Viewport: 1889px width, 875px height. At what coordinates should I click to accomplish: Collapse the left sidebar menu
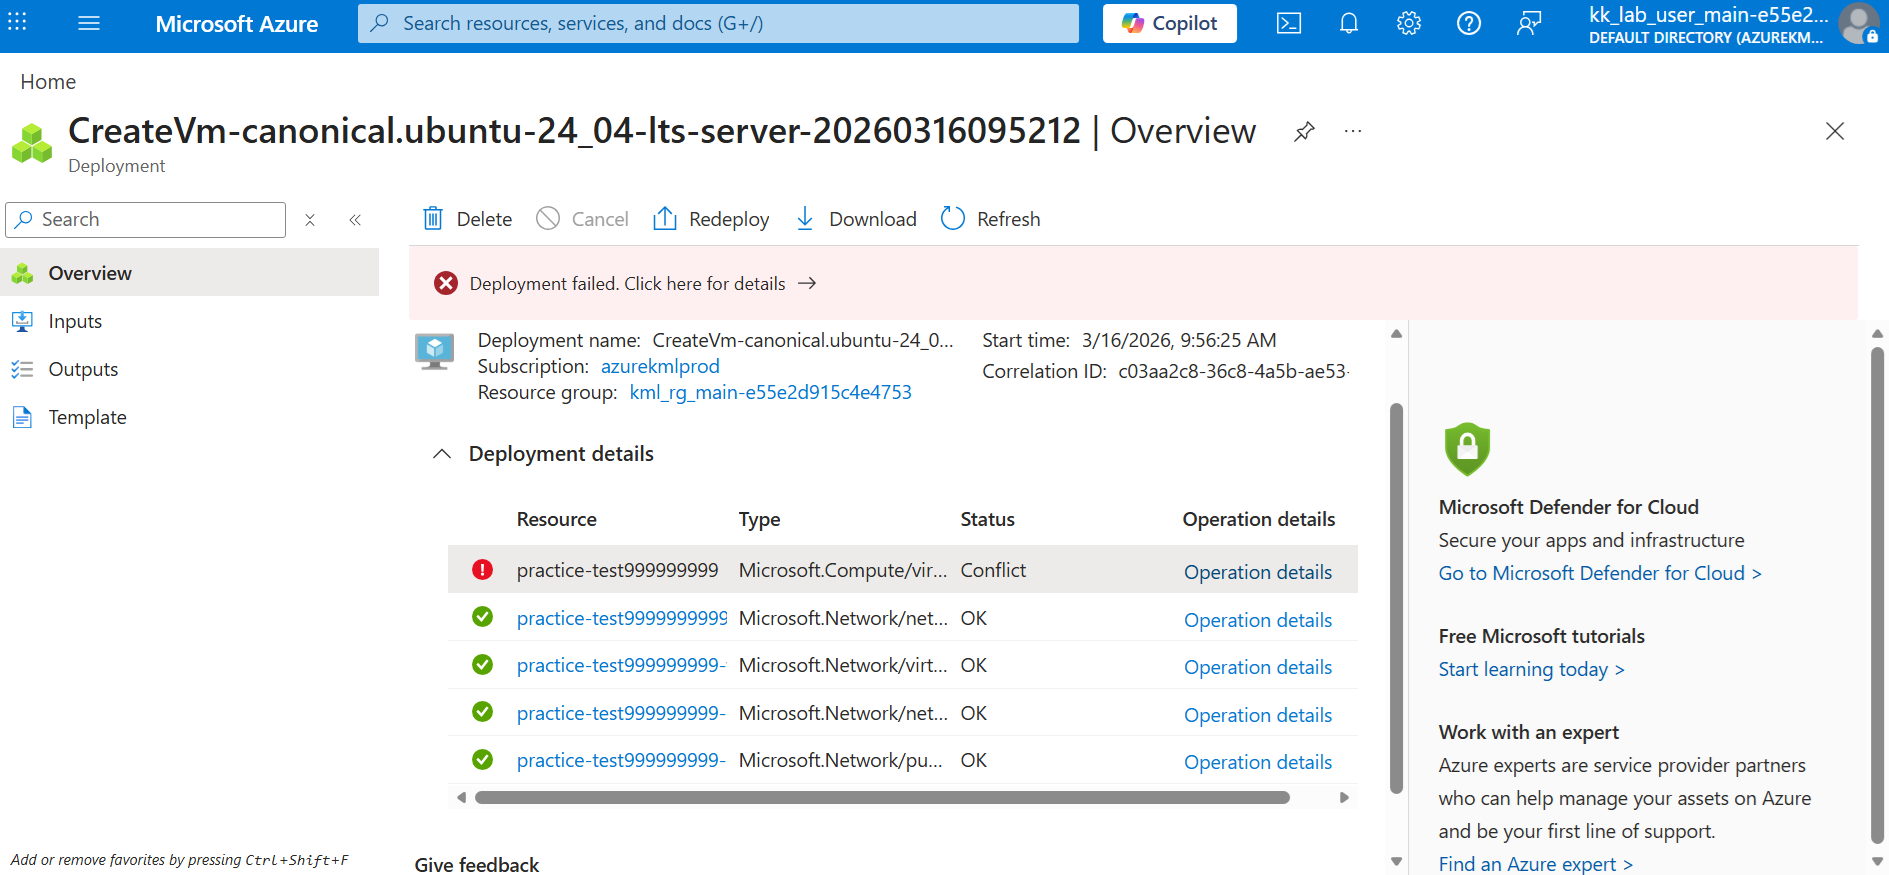point(355,220)
